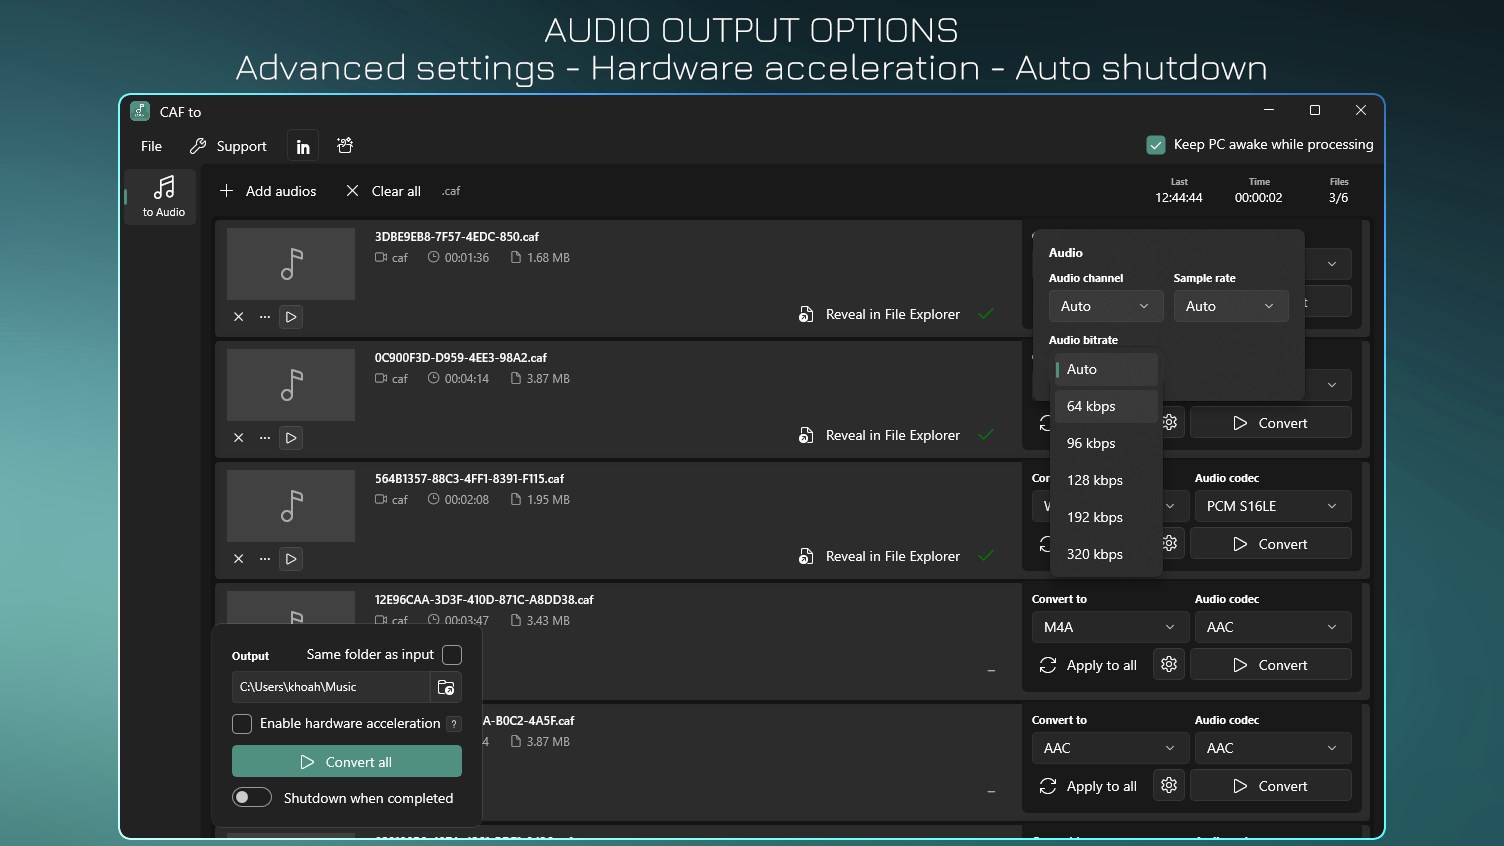This screenshot has height=846, width=1504.
Task: Play preview of 3DBE9EB8-7F57-4EDC-850.caf
Action: 291,317
